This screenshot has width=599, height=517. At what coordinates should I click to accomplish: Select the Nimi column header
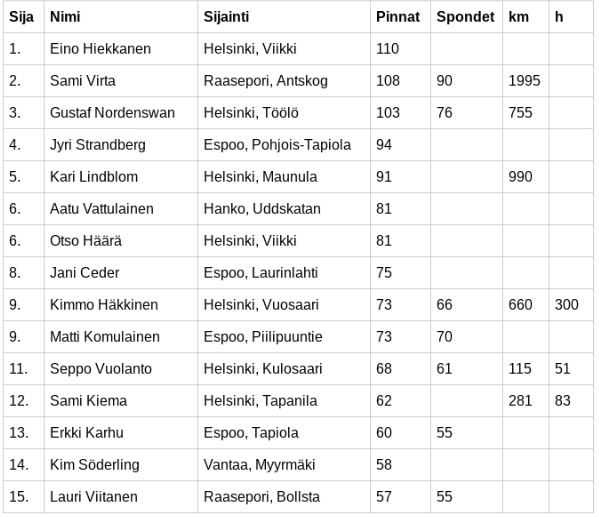click(65, 17)
